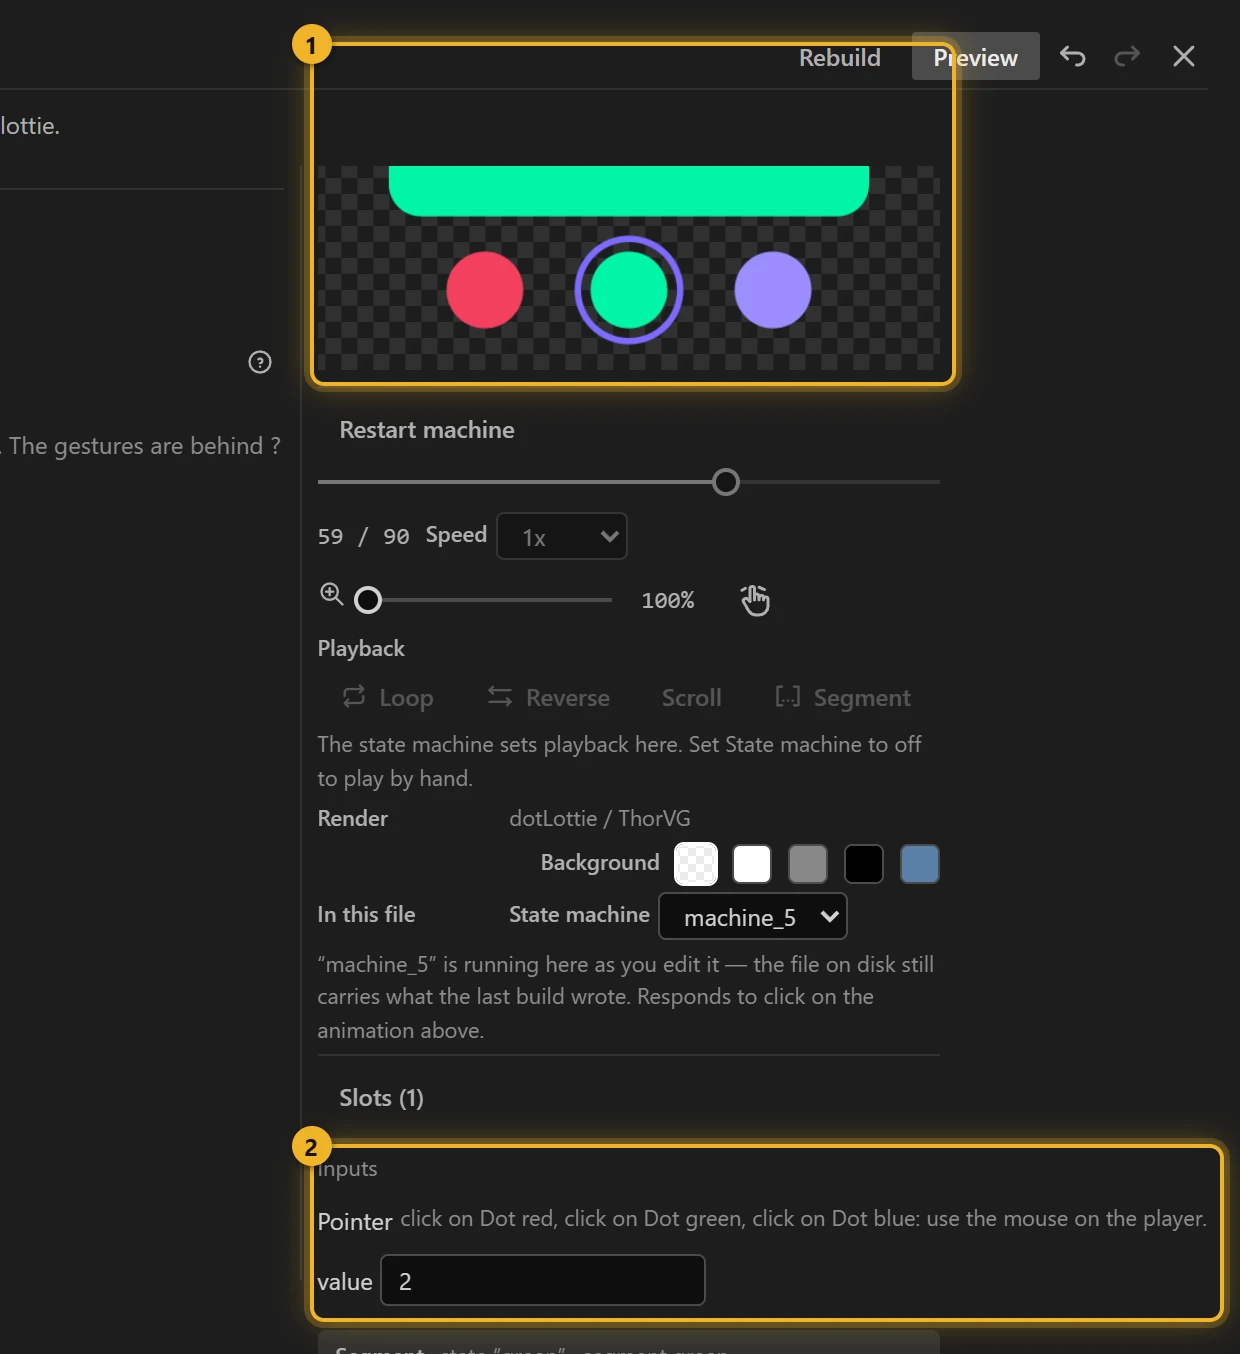Click the redo arrow icon
Screen dimensions: 1240x1354
[x=1127, y=56]
